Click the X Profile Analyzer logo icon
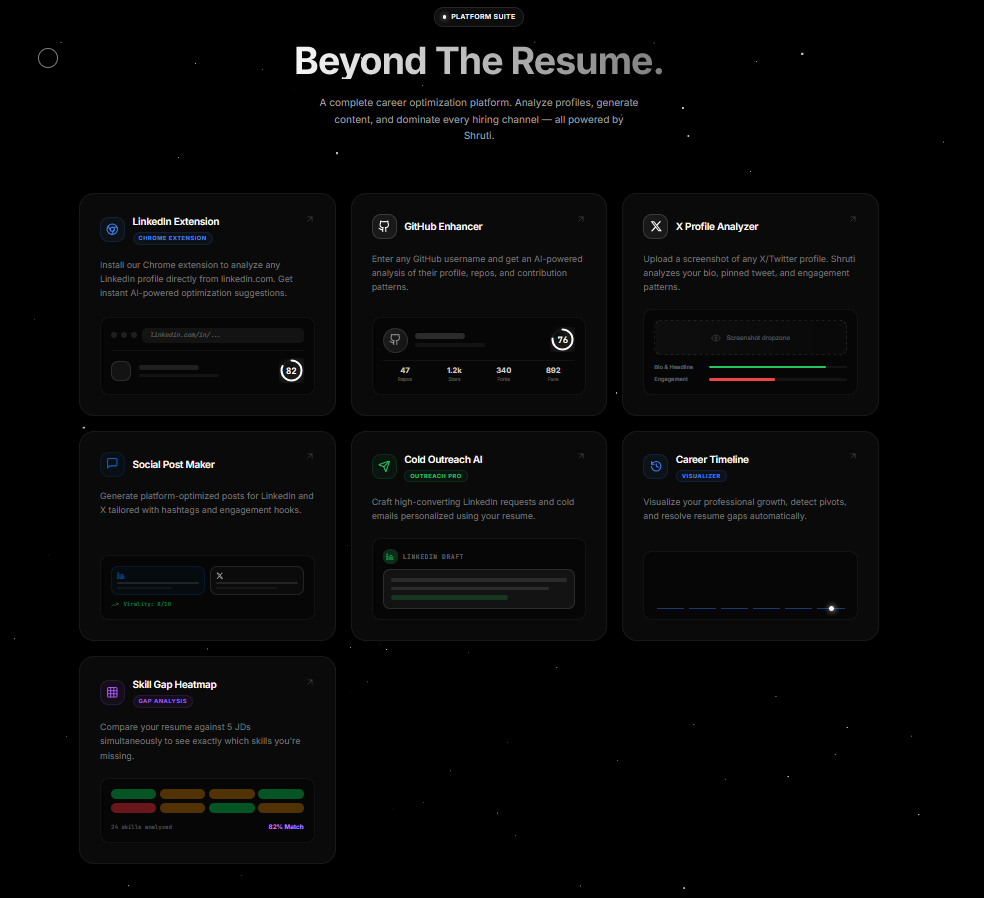The image size is (984, 898). pos(656,227)
